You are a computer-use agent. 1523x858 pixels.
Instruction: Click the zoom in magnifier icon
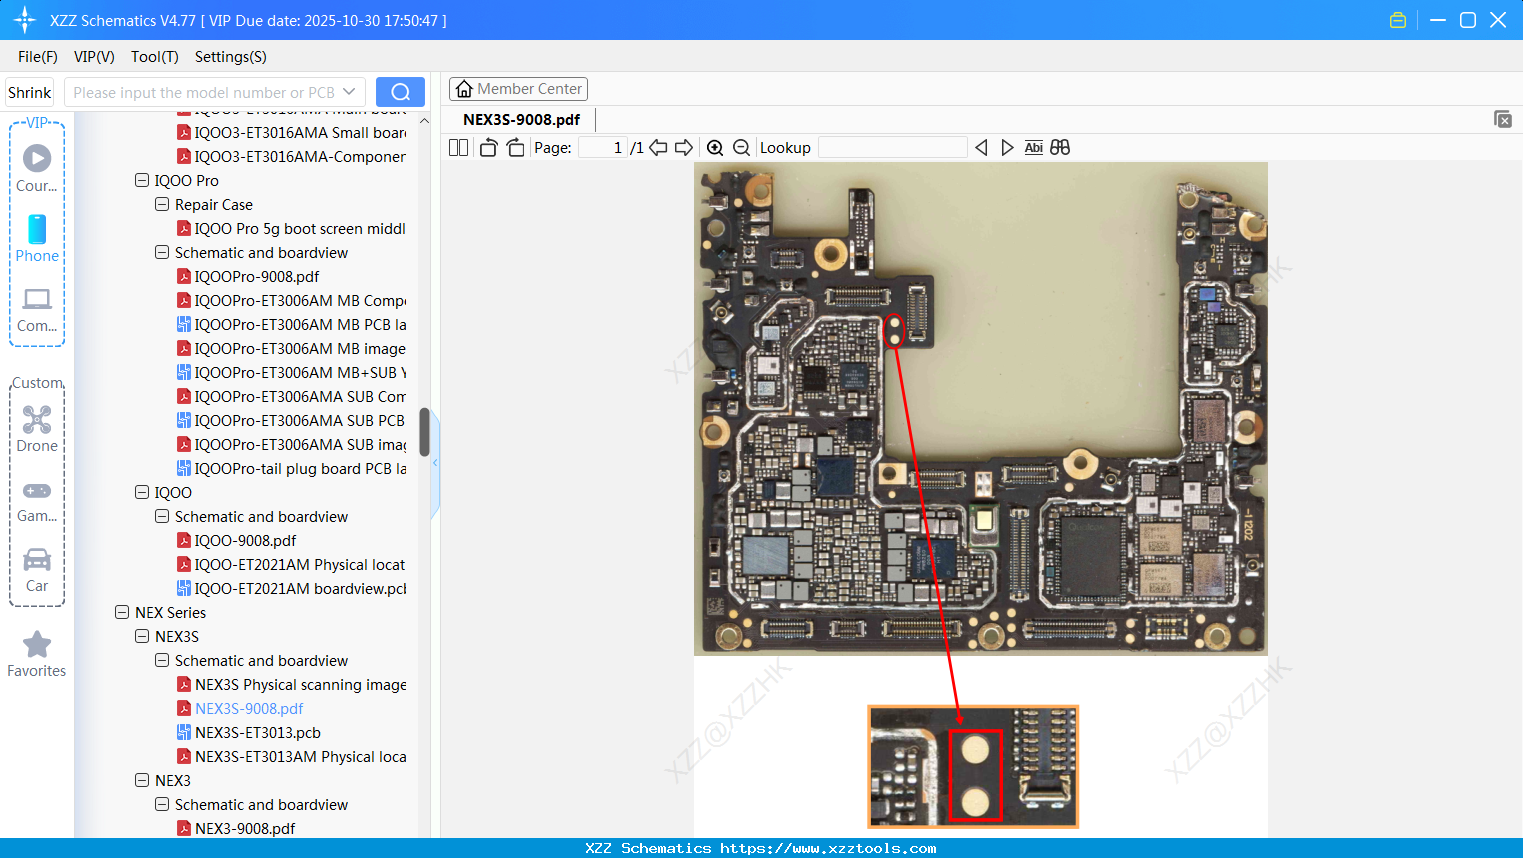pyautogui.click(x=715, y=148)
